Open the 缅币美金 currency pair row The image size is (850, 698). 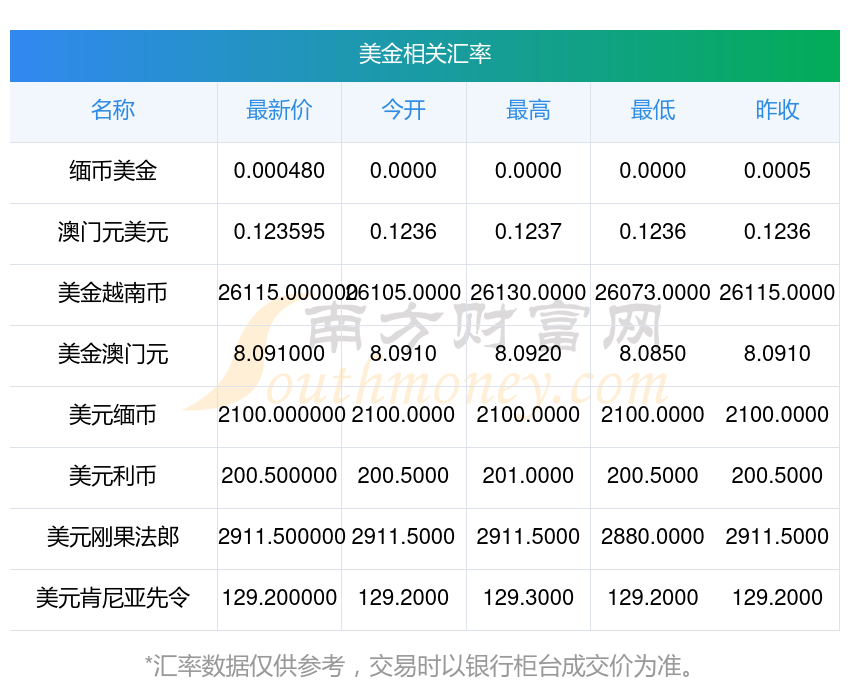[x=113, y=172]
